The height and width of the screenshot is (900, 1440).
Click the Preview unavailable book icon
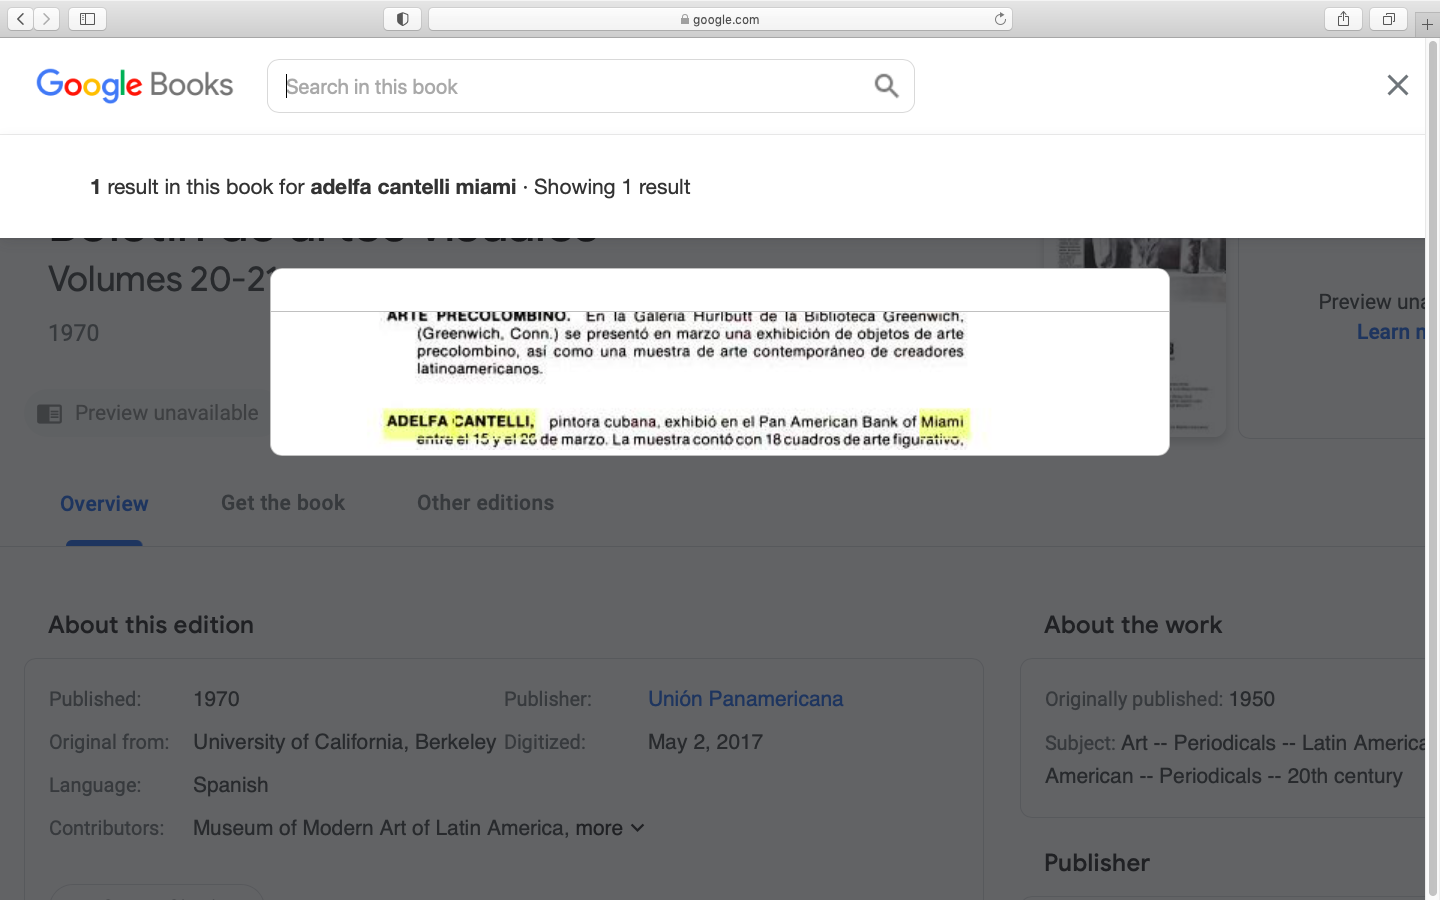click(x=49, y=413)
